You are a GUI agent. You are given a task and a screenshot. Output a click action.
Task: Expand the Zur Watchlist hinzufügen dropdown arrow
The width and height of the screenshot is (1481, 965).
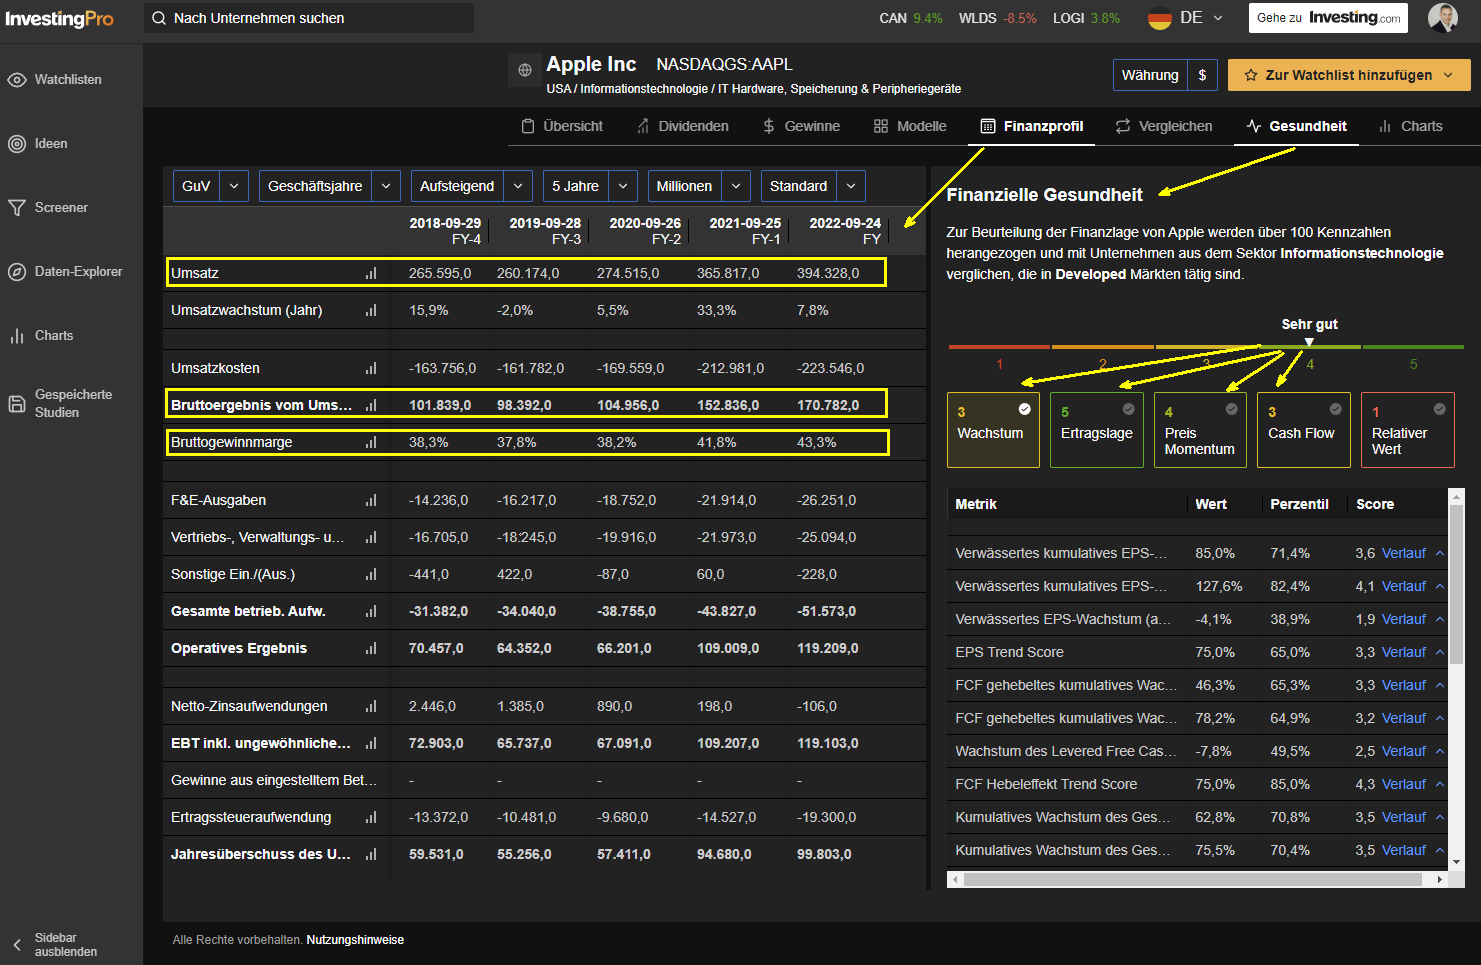click(1450, 75)
